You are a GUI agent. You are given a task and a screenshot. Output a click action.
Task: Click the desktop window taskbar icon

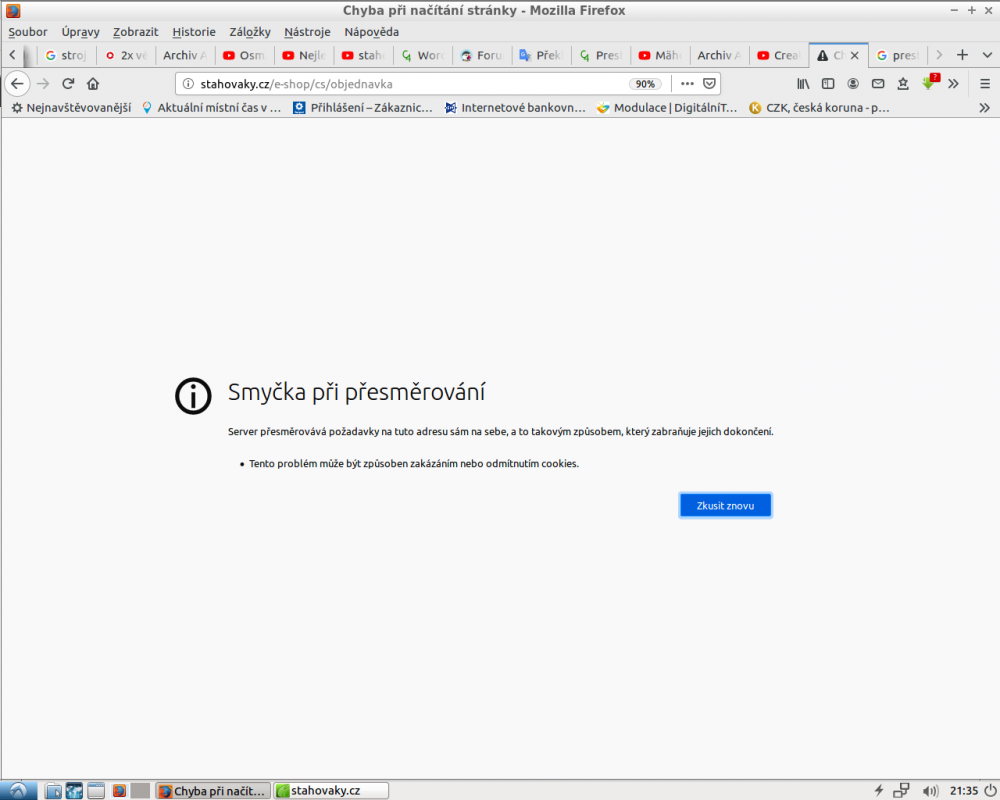coord(96,791)
